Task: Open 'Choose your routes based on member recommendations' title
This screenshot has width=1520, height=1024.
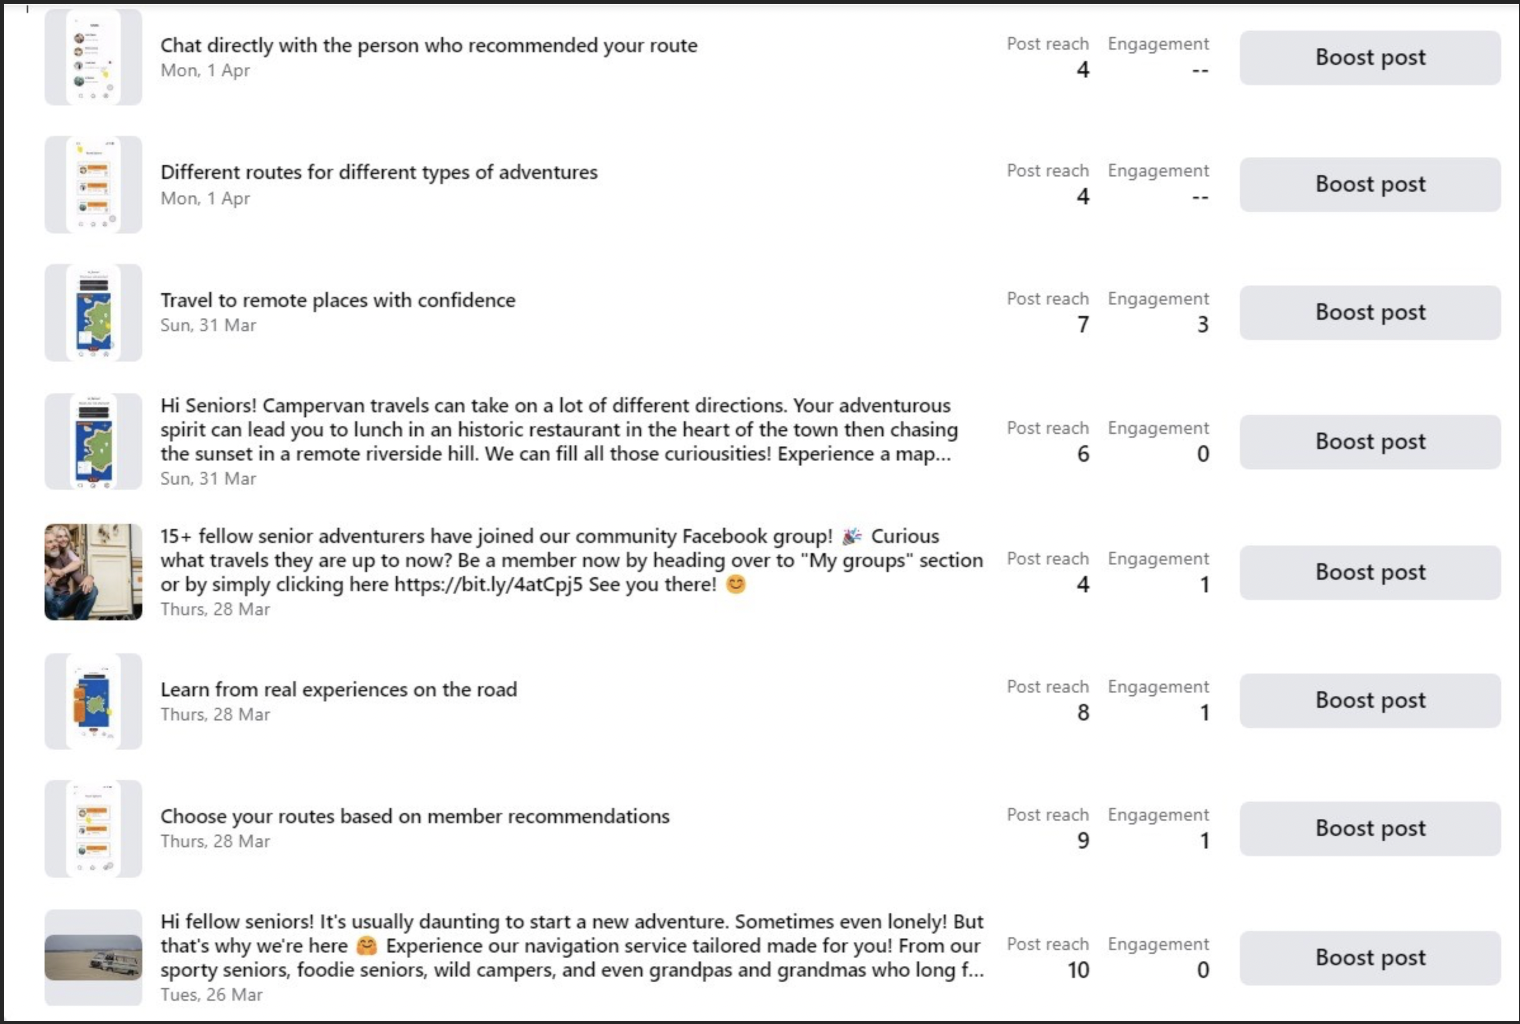Action: tap(415, 816)
